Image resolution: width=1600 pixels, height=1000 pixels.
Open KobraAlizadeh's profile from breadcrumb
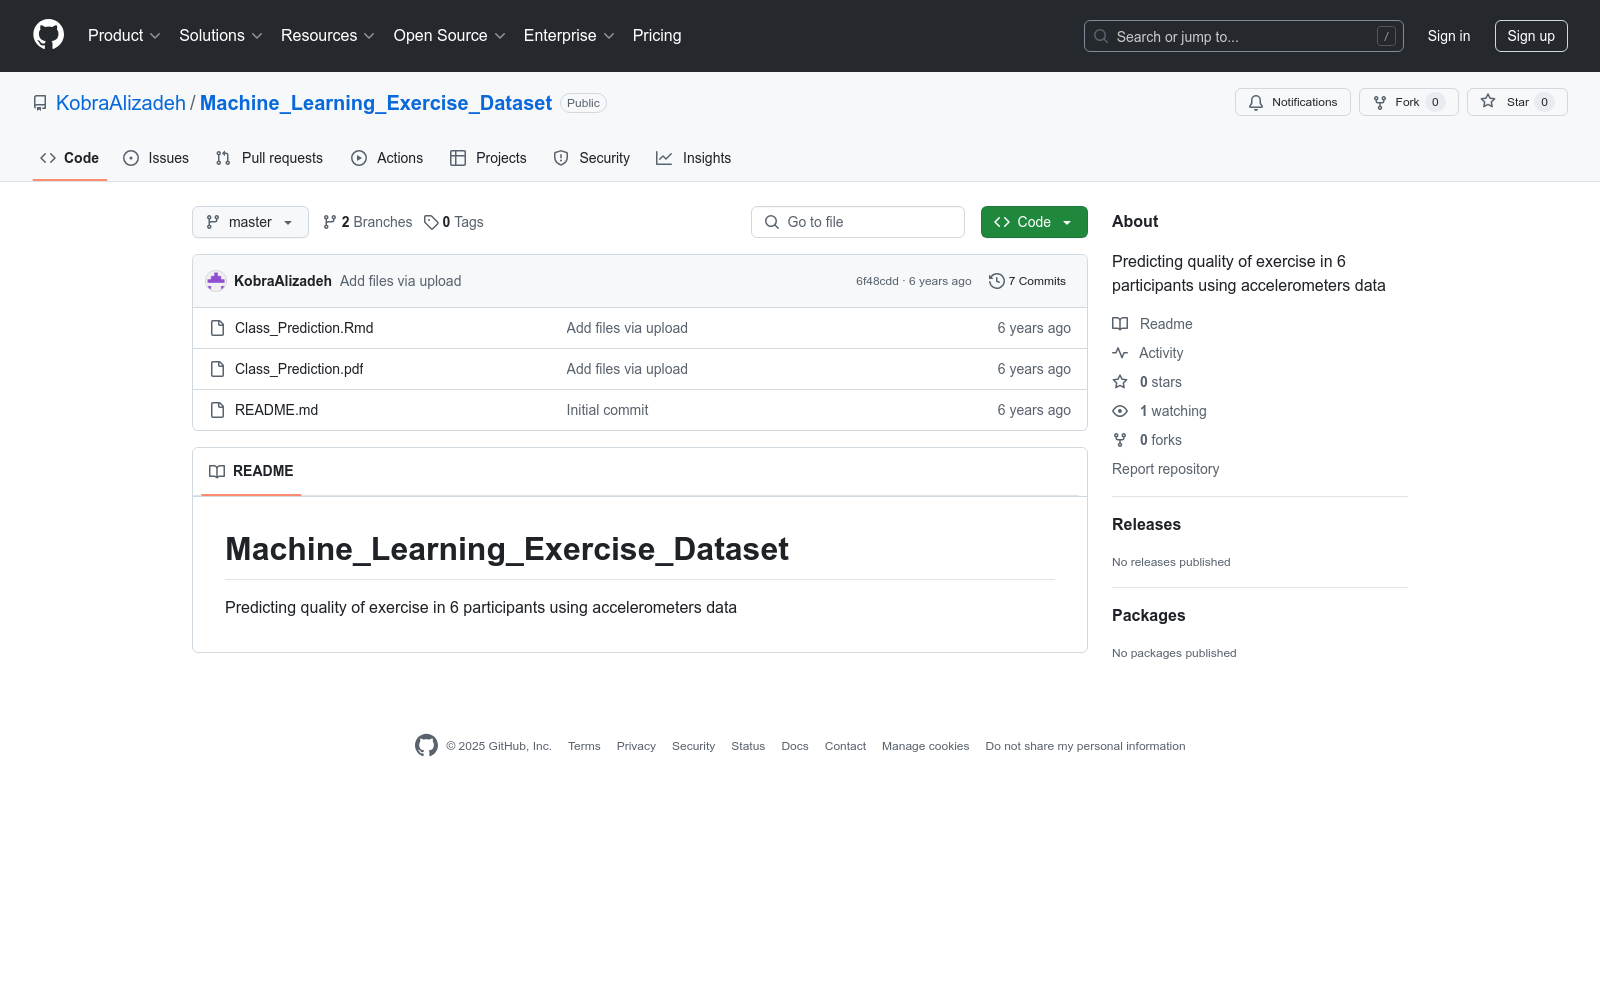coord(121,103)
